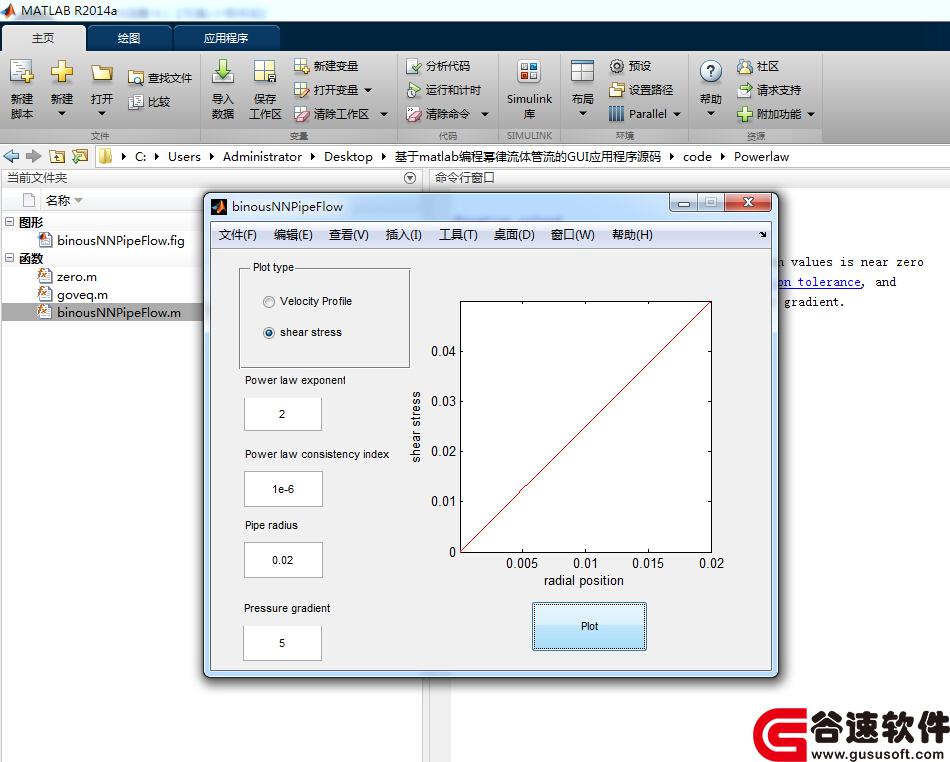Click the up one folder level icon
Image resolution: width=950 pixels, height=762 pixels.
pyautogui.click(x=57, y=156)
